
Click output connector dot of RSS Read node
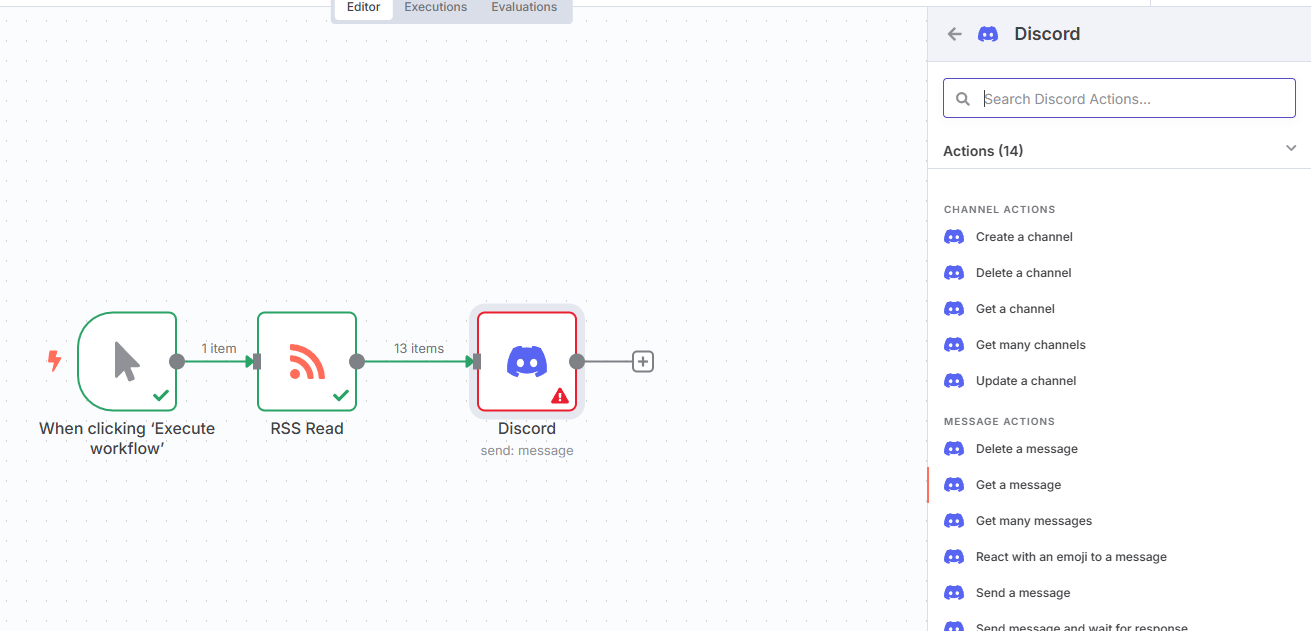coord(356,362)
